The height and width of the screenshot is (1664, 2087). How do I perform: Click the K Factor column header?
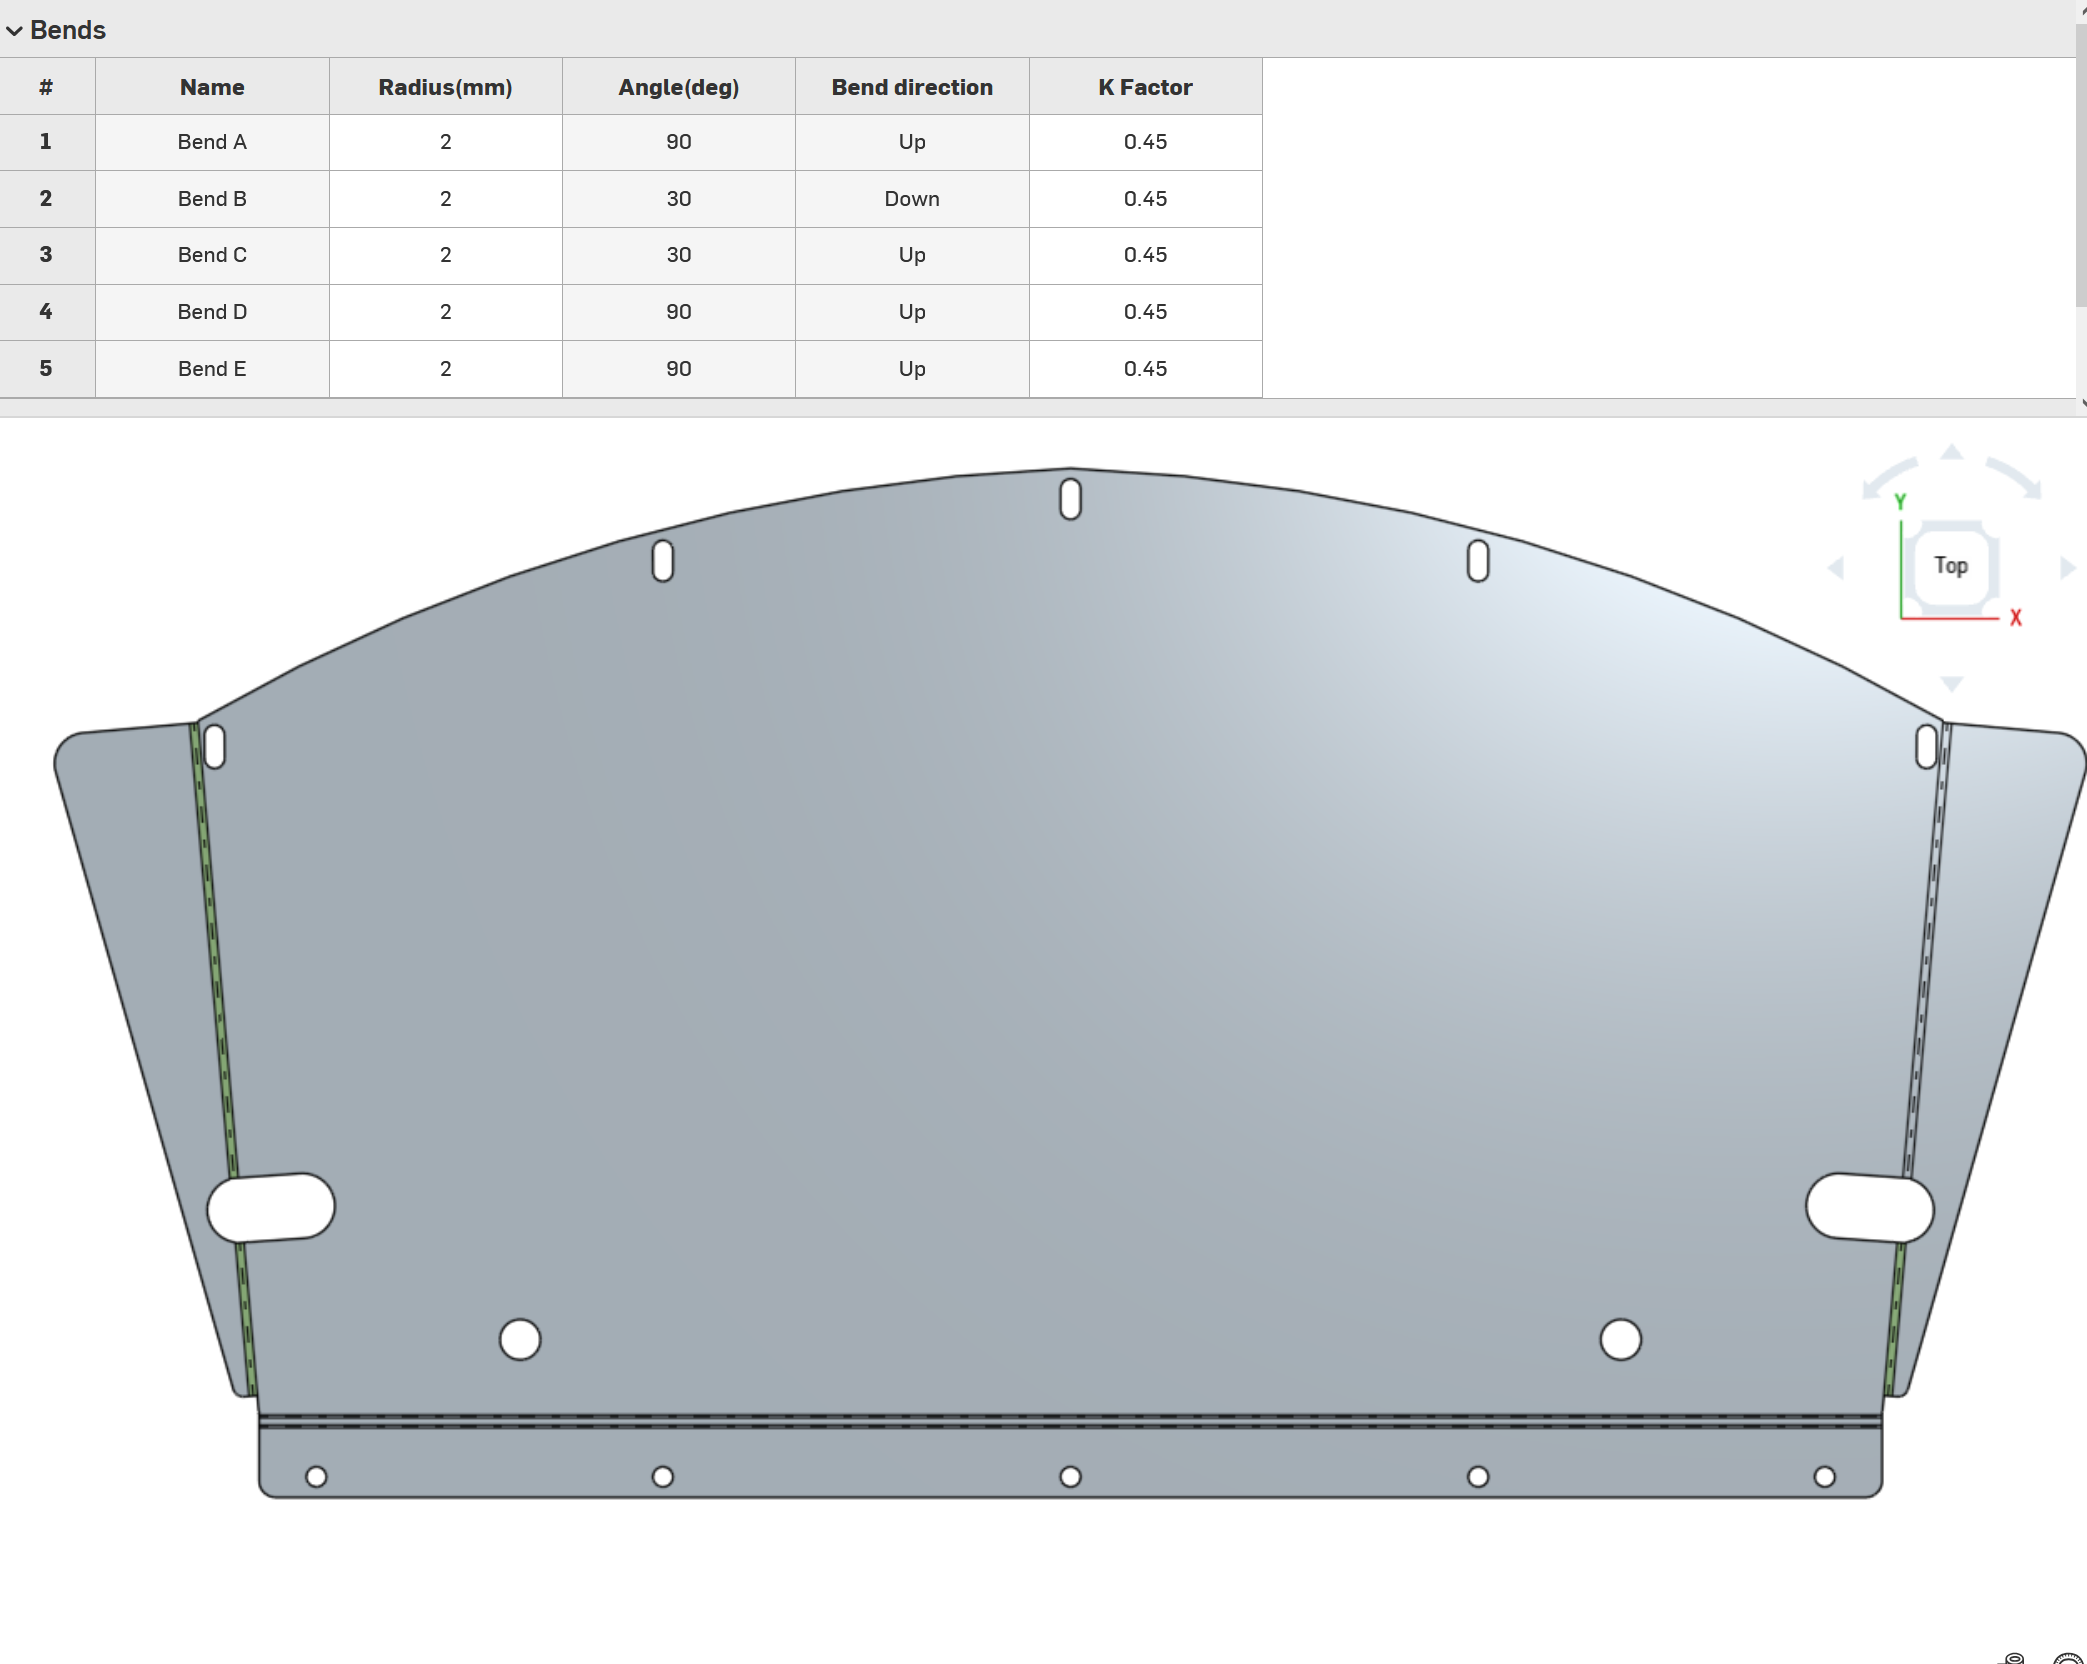1145,87
